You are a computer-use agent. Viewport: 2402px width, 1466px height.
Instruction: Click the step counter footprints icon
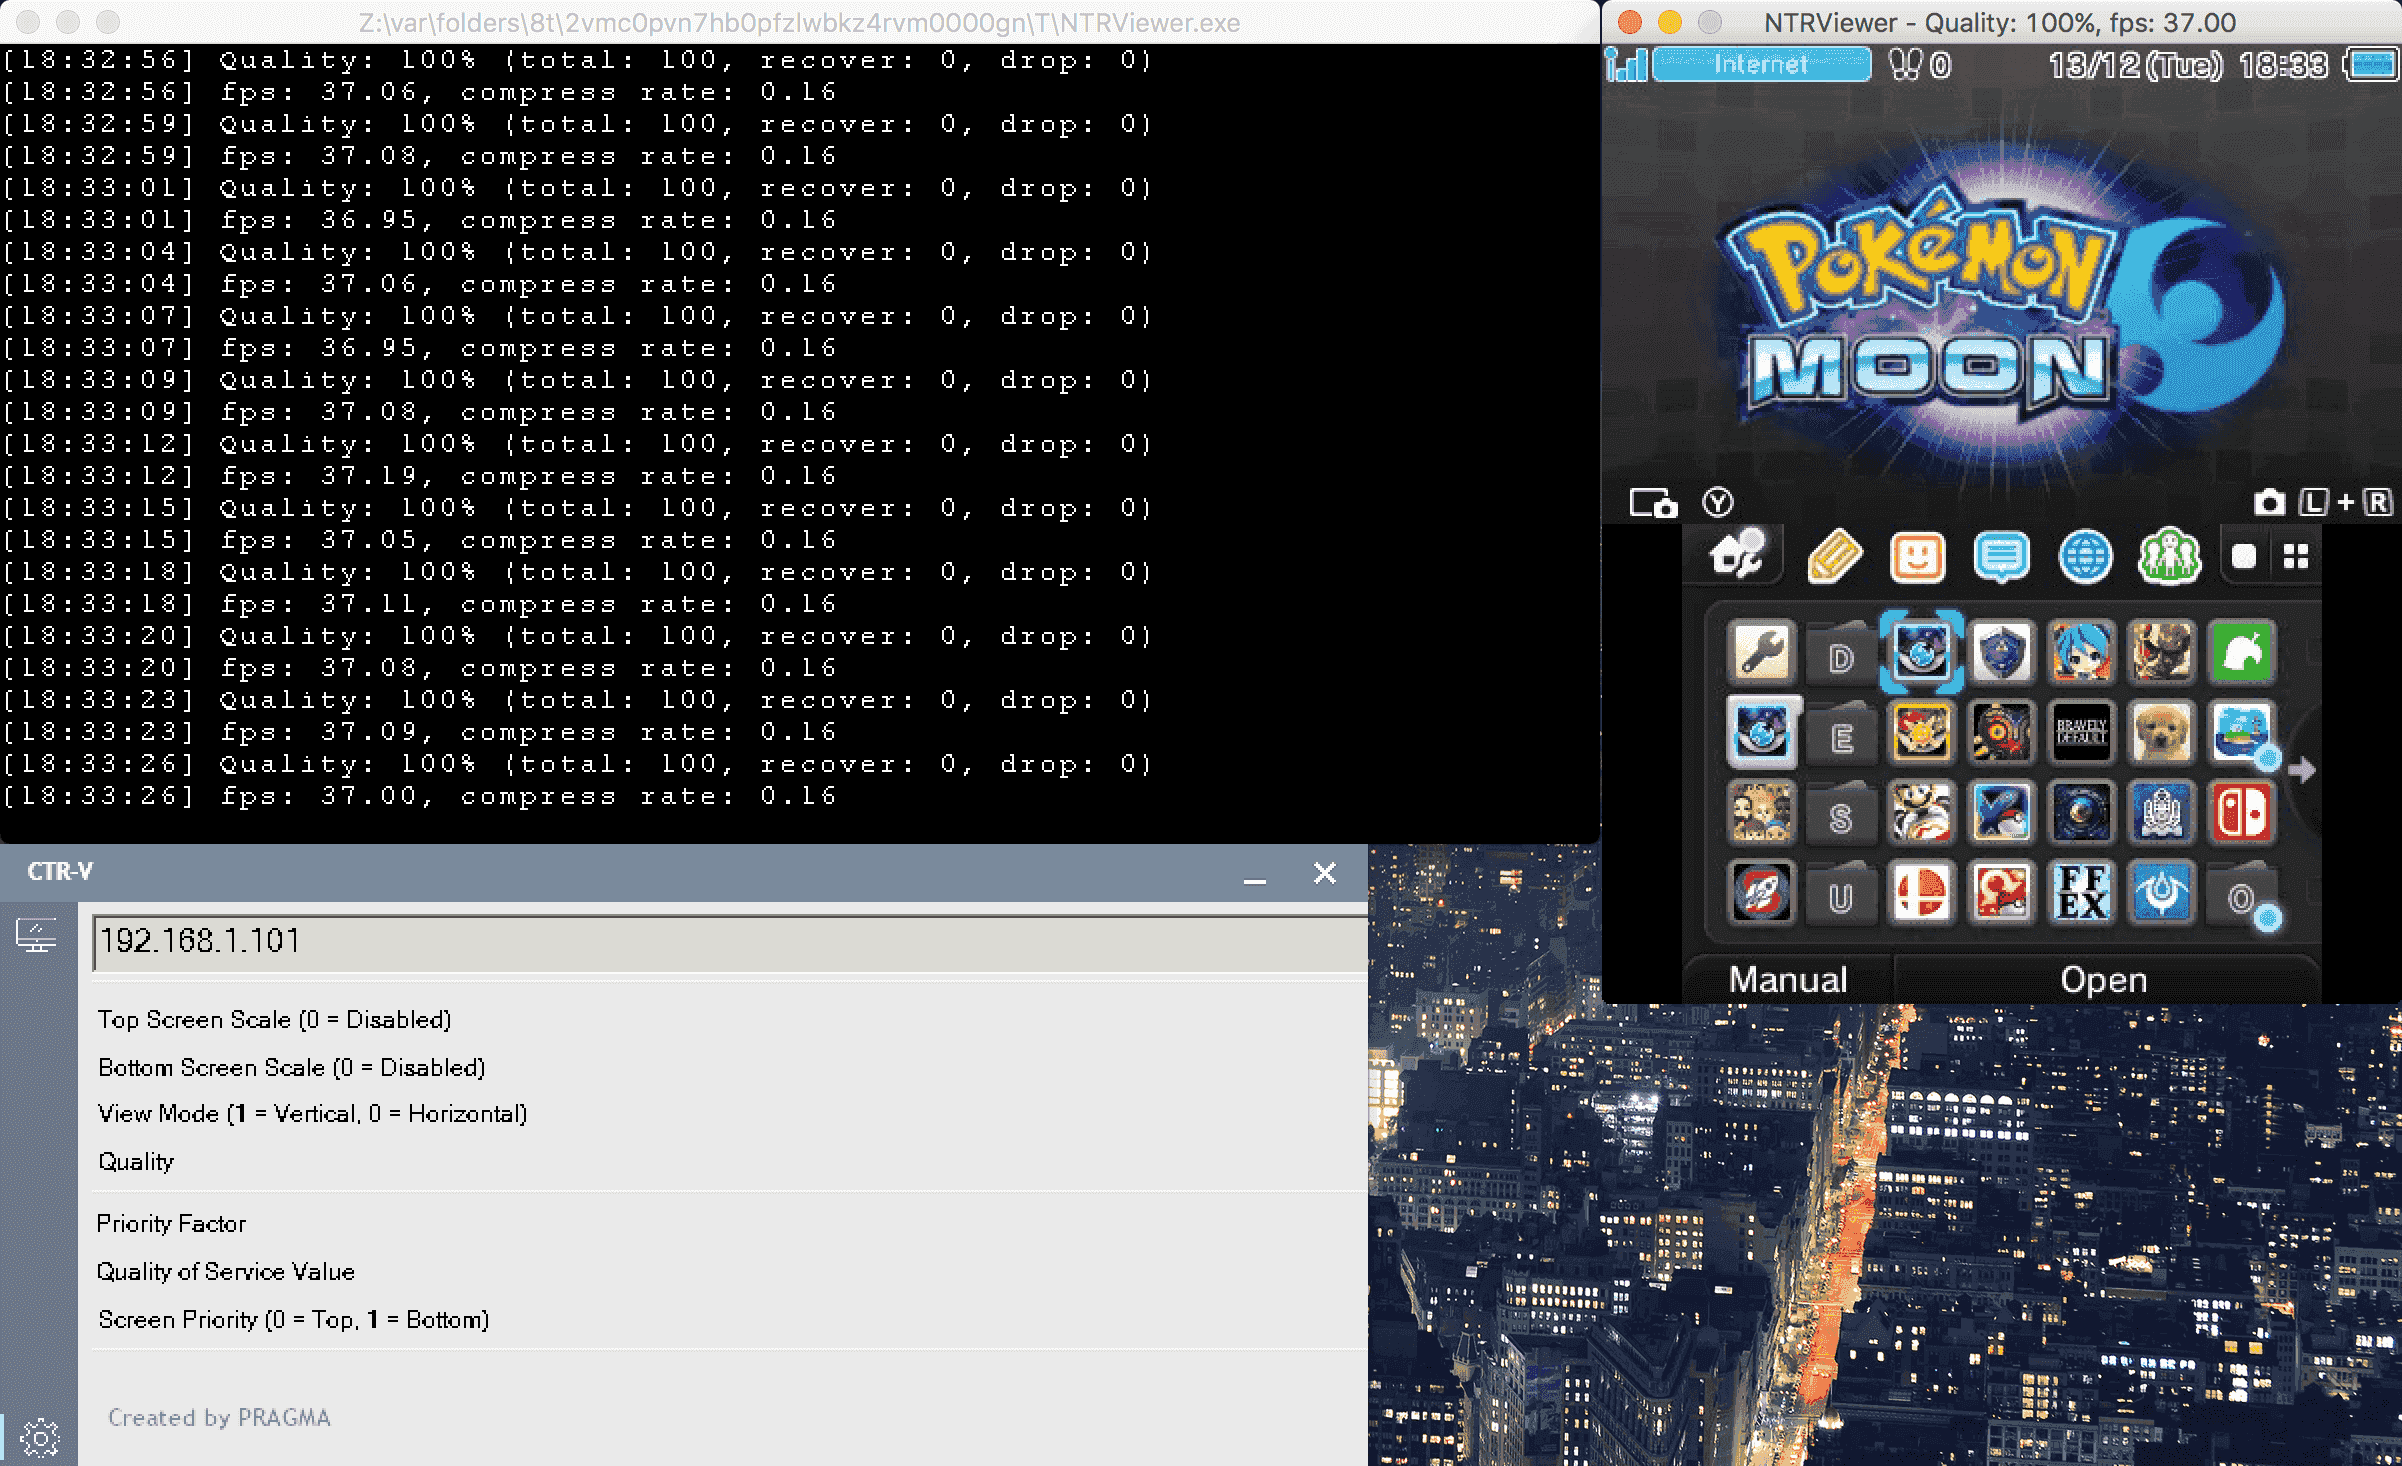click(x=1905, y=65)
